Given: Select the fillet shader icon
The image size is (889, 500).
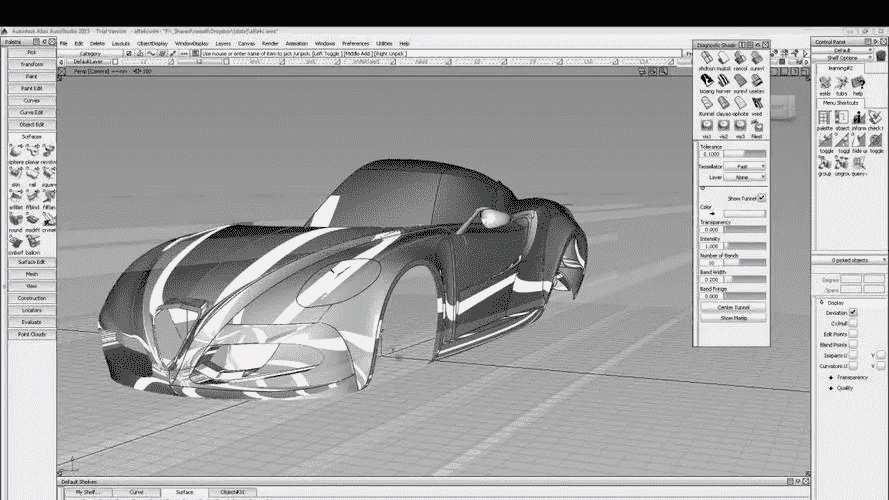Looking at the screenshot, I should pos(757,126).
